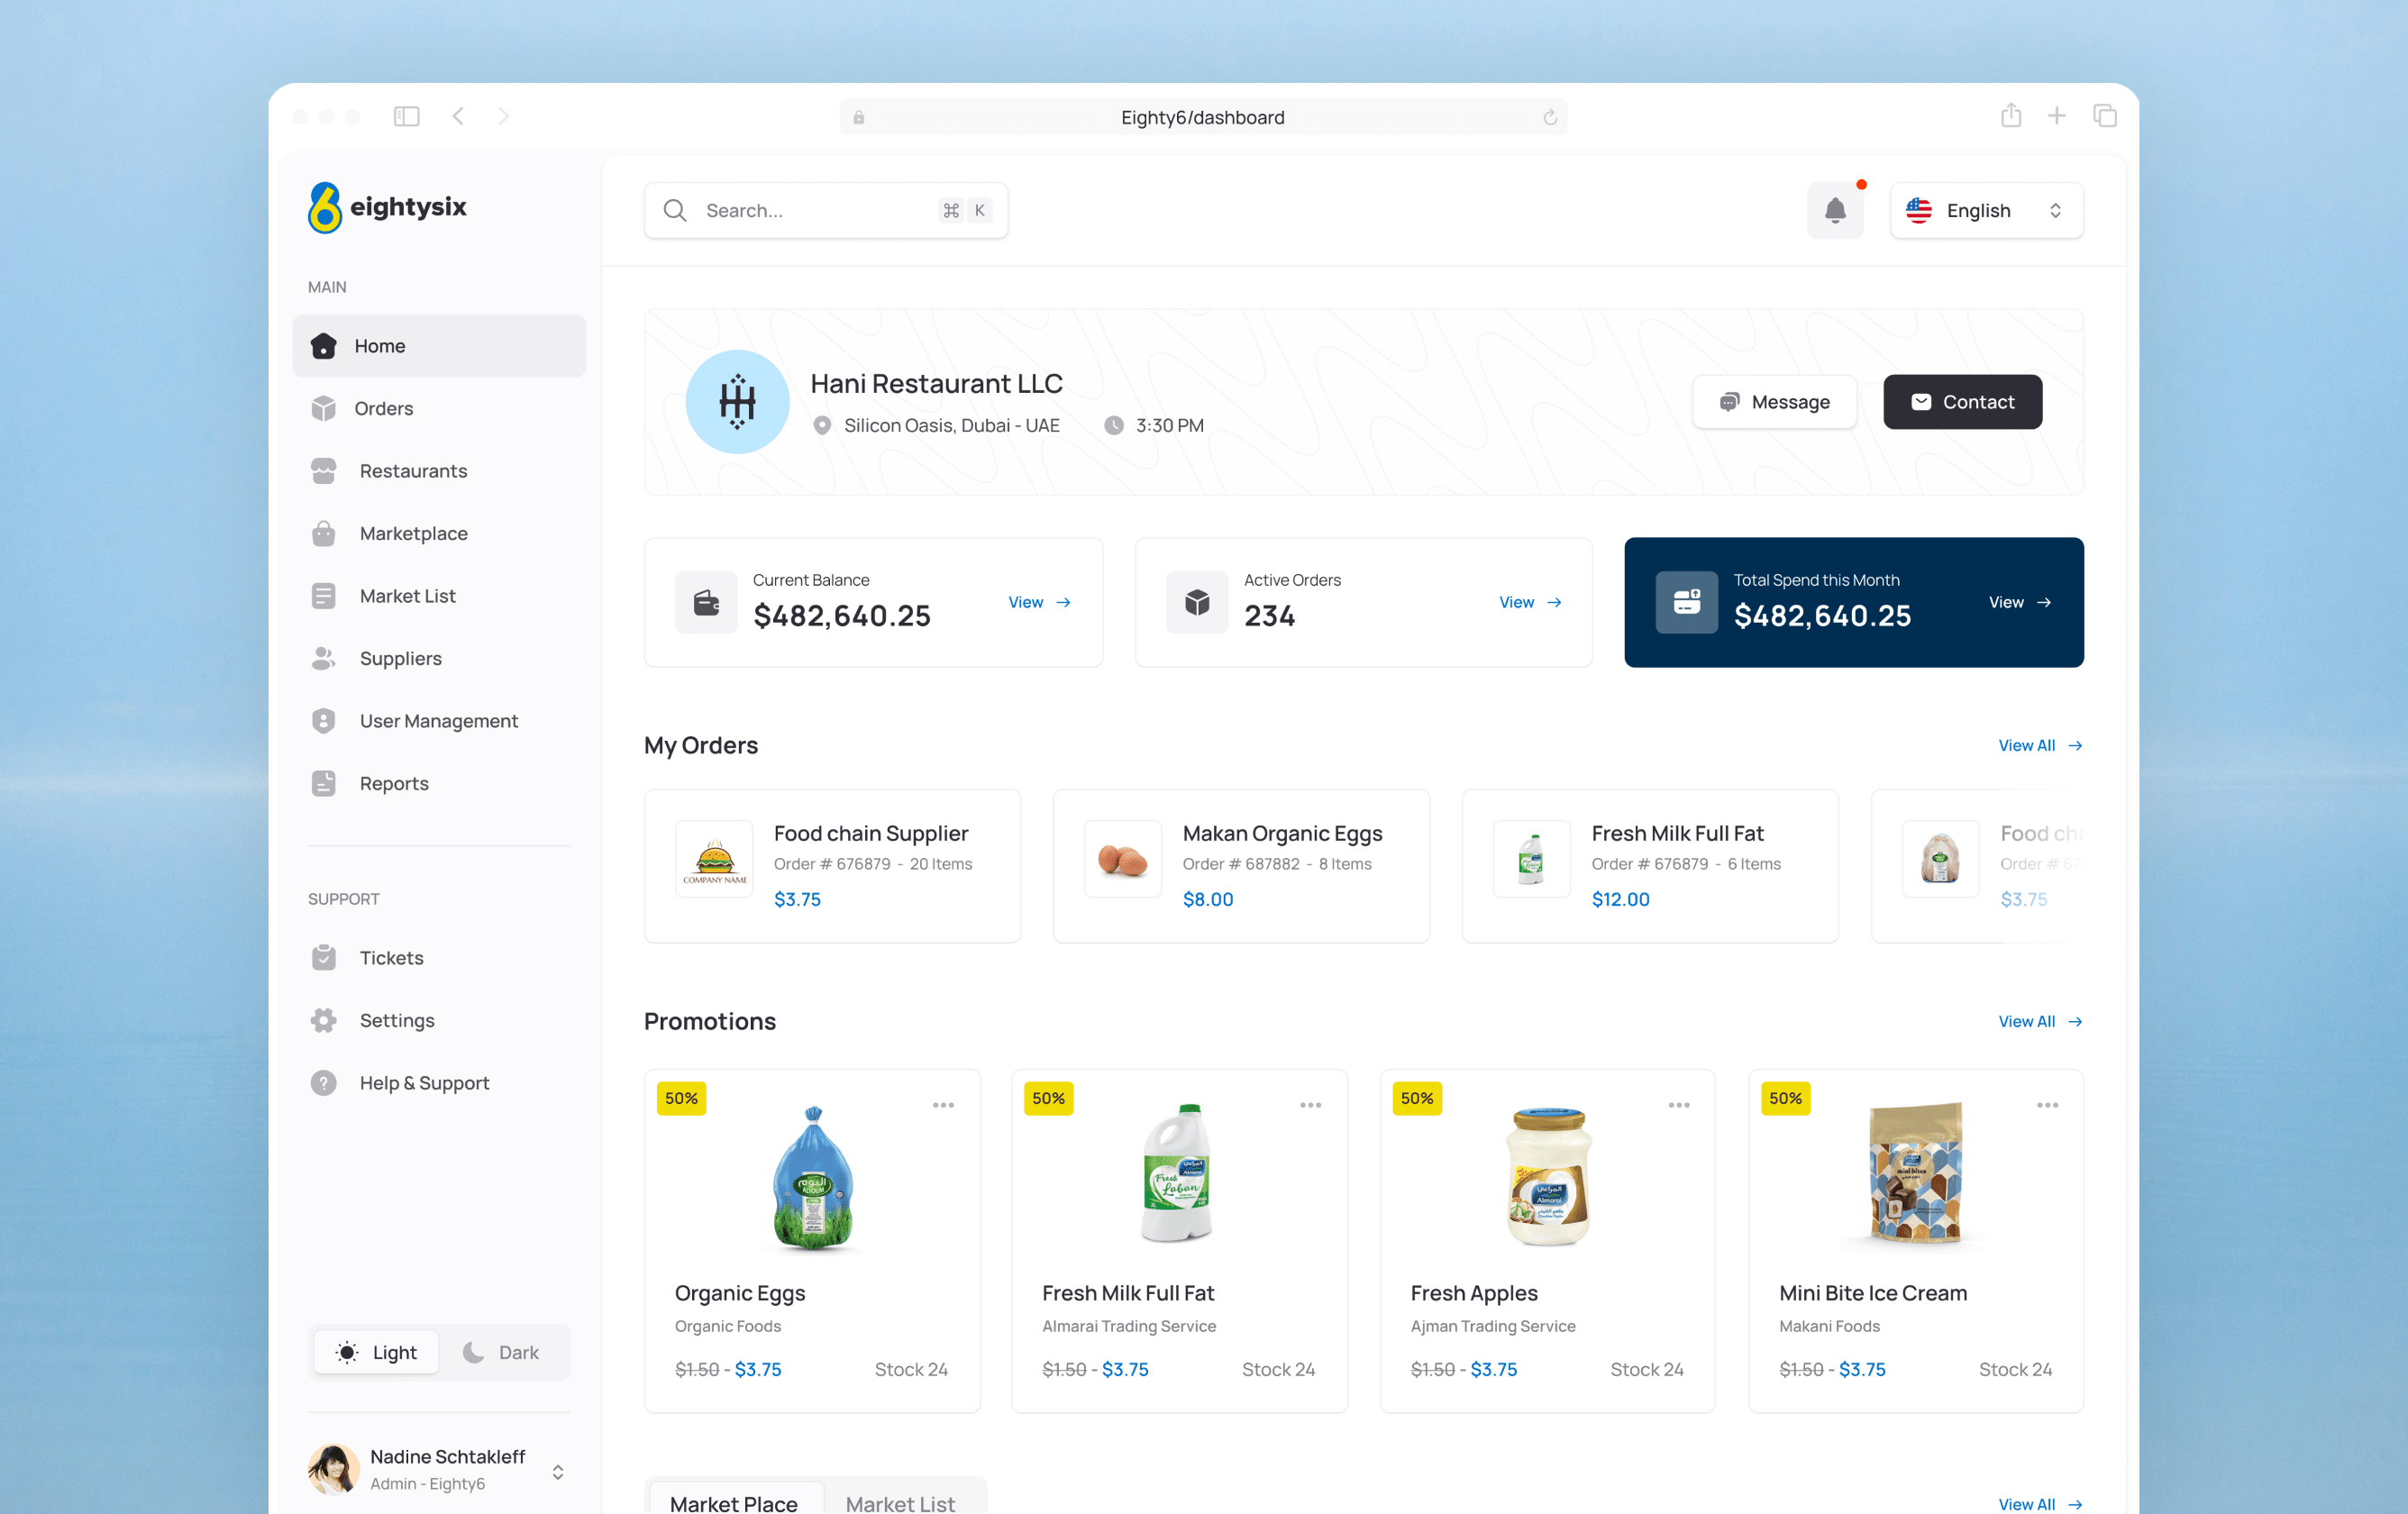View Active Orders details
This screenshot has width=2408, height=1514.
pyautogui.click(x=1530, y=602)
